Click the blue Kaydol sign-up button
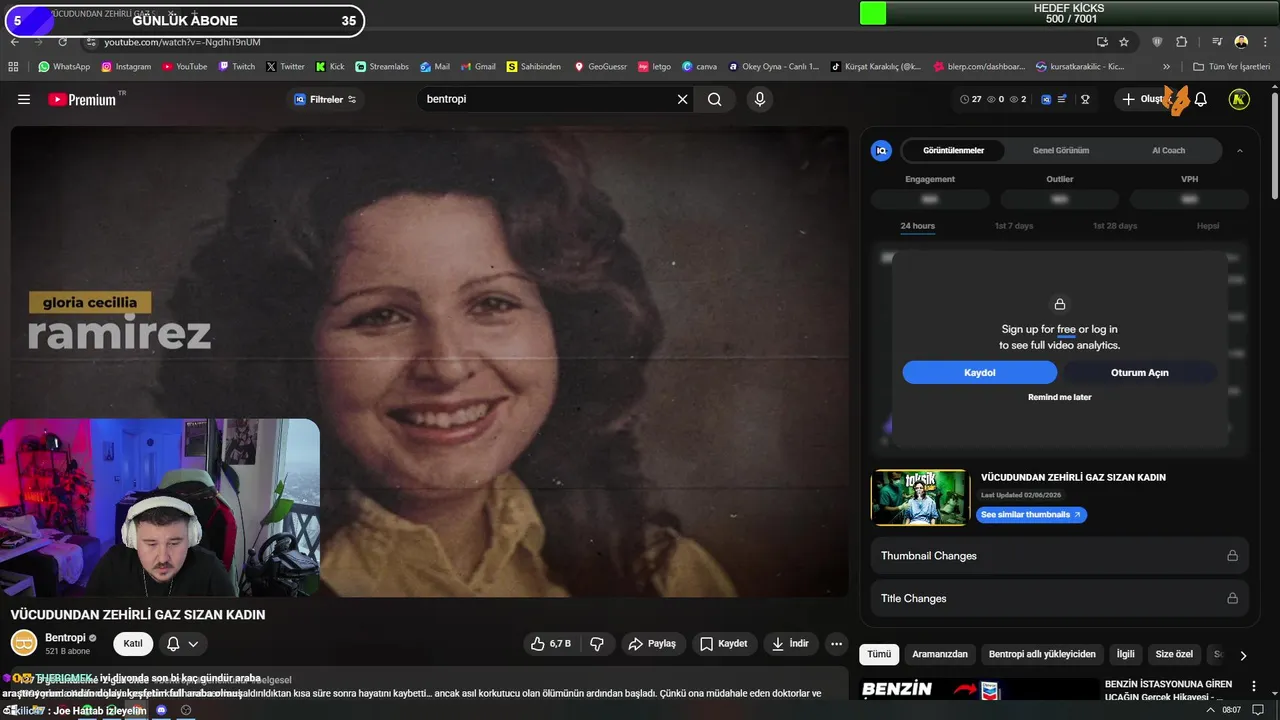Viewport: 1280px width, 720px height. tap(979, 372)
